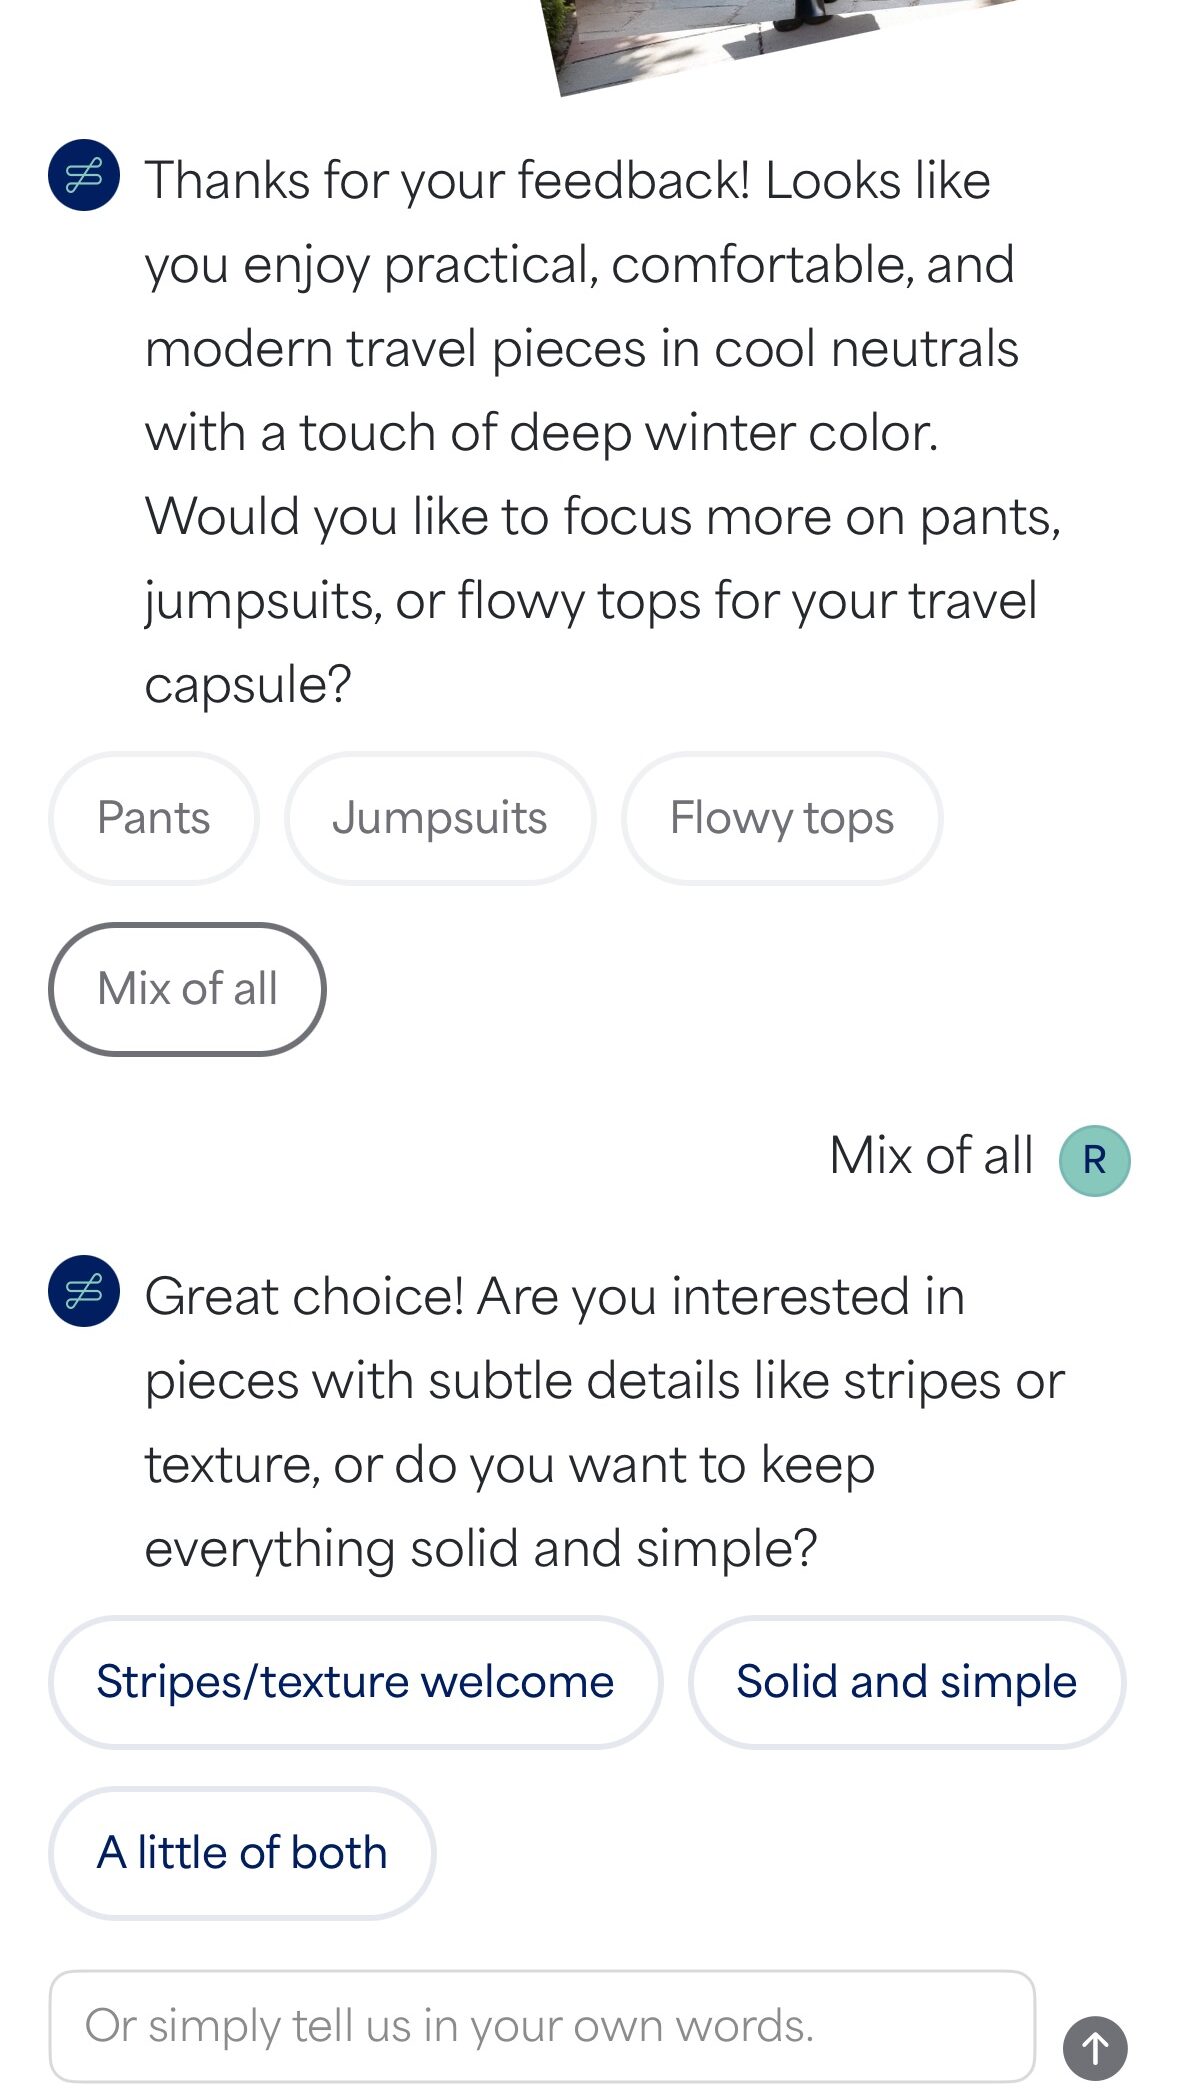Image resolution: width=1179 pixels, height=2096 pixels.
Task: Pick the 'Flowy tops' option chip
Action: 781,818
